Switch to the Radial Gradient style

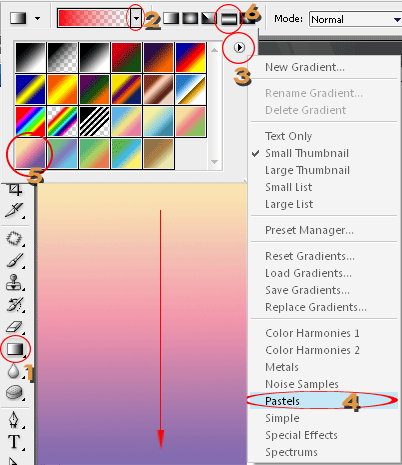[190, 18]
